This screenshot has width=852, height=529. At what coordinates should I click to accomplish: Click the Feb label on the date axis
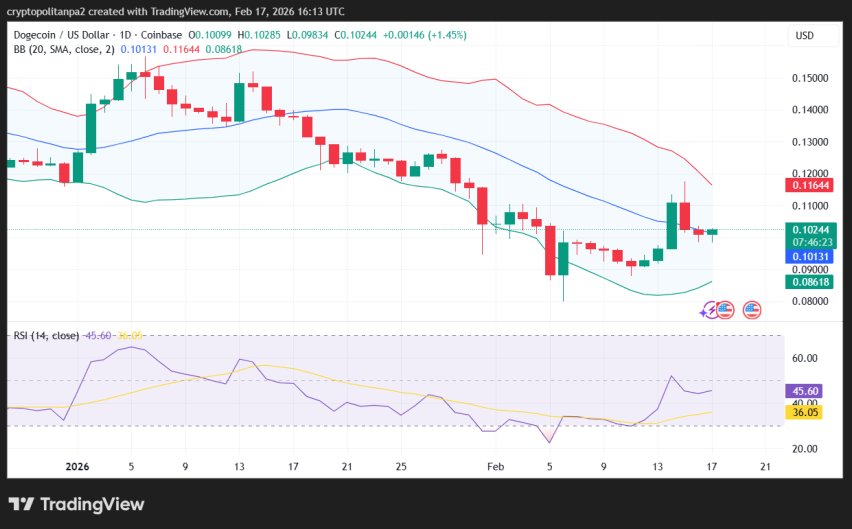coord(495,467)
